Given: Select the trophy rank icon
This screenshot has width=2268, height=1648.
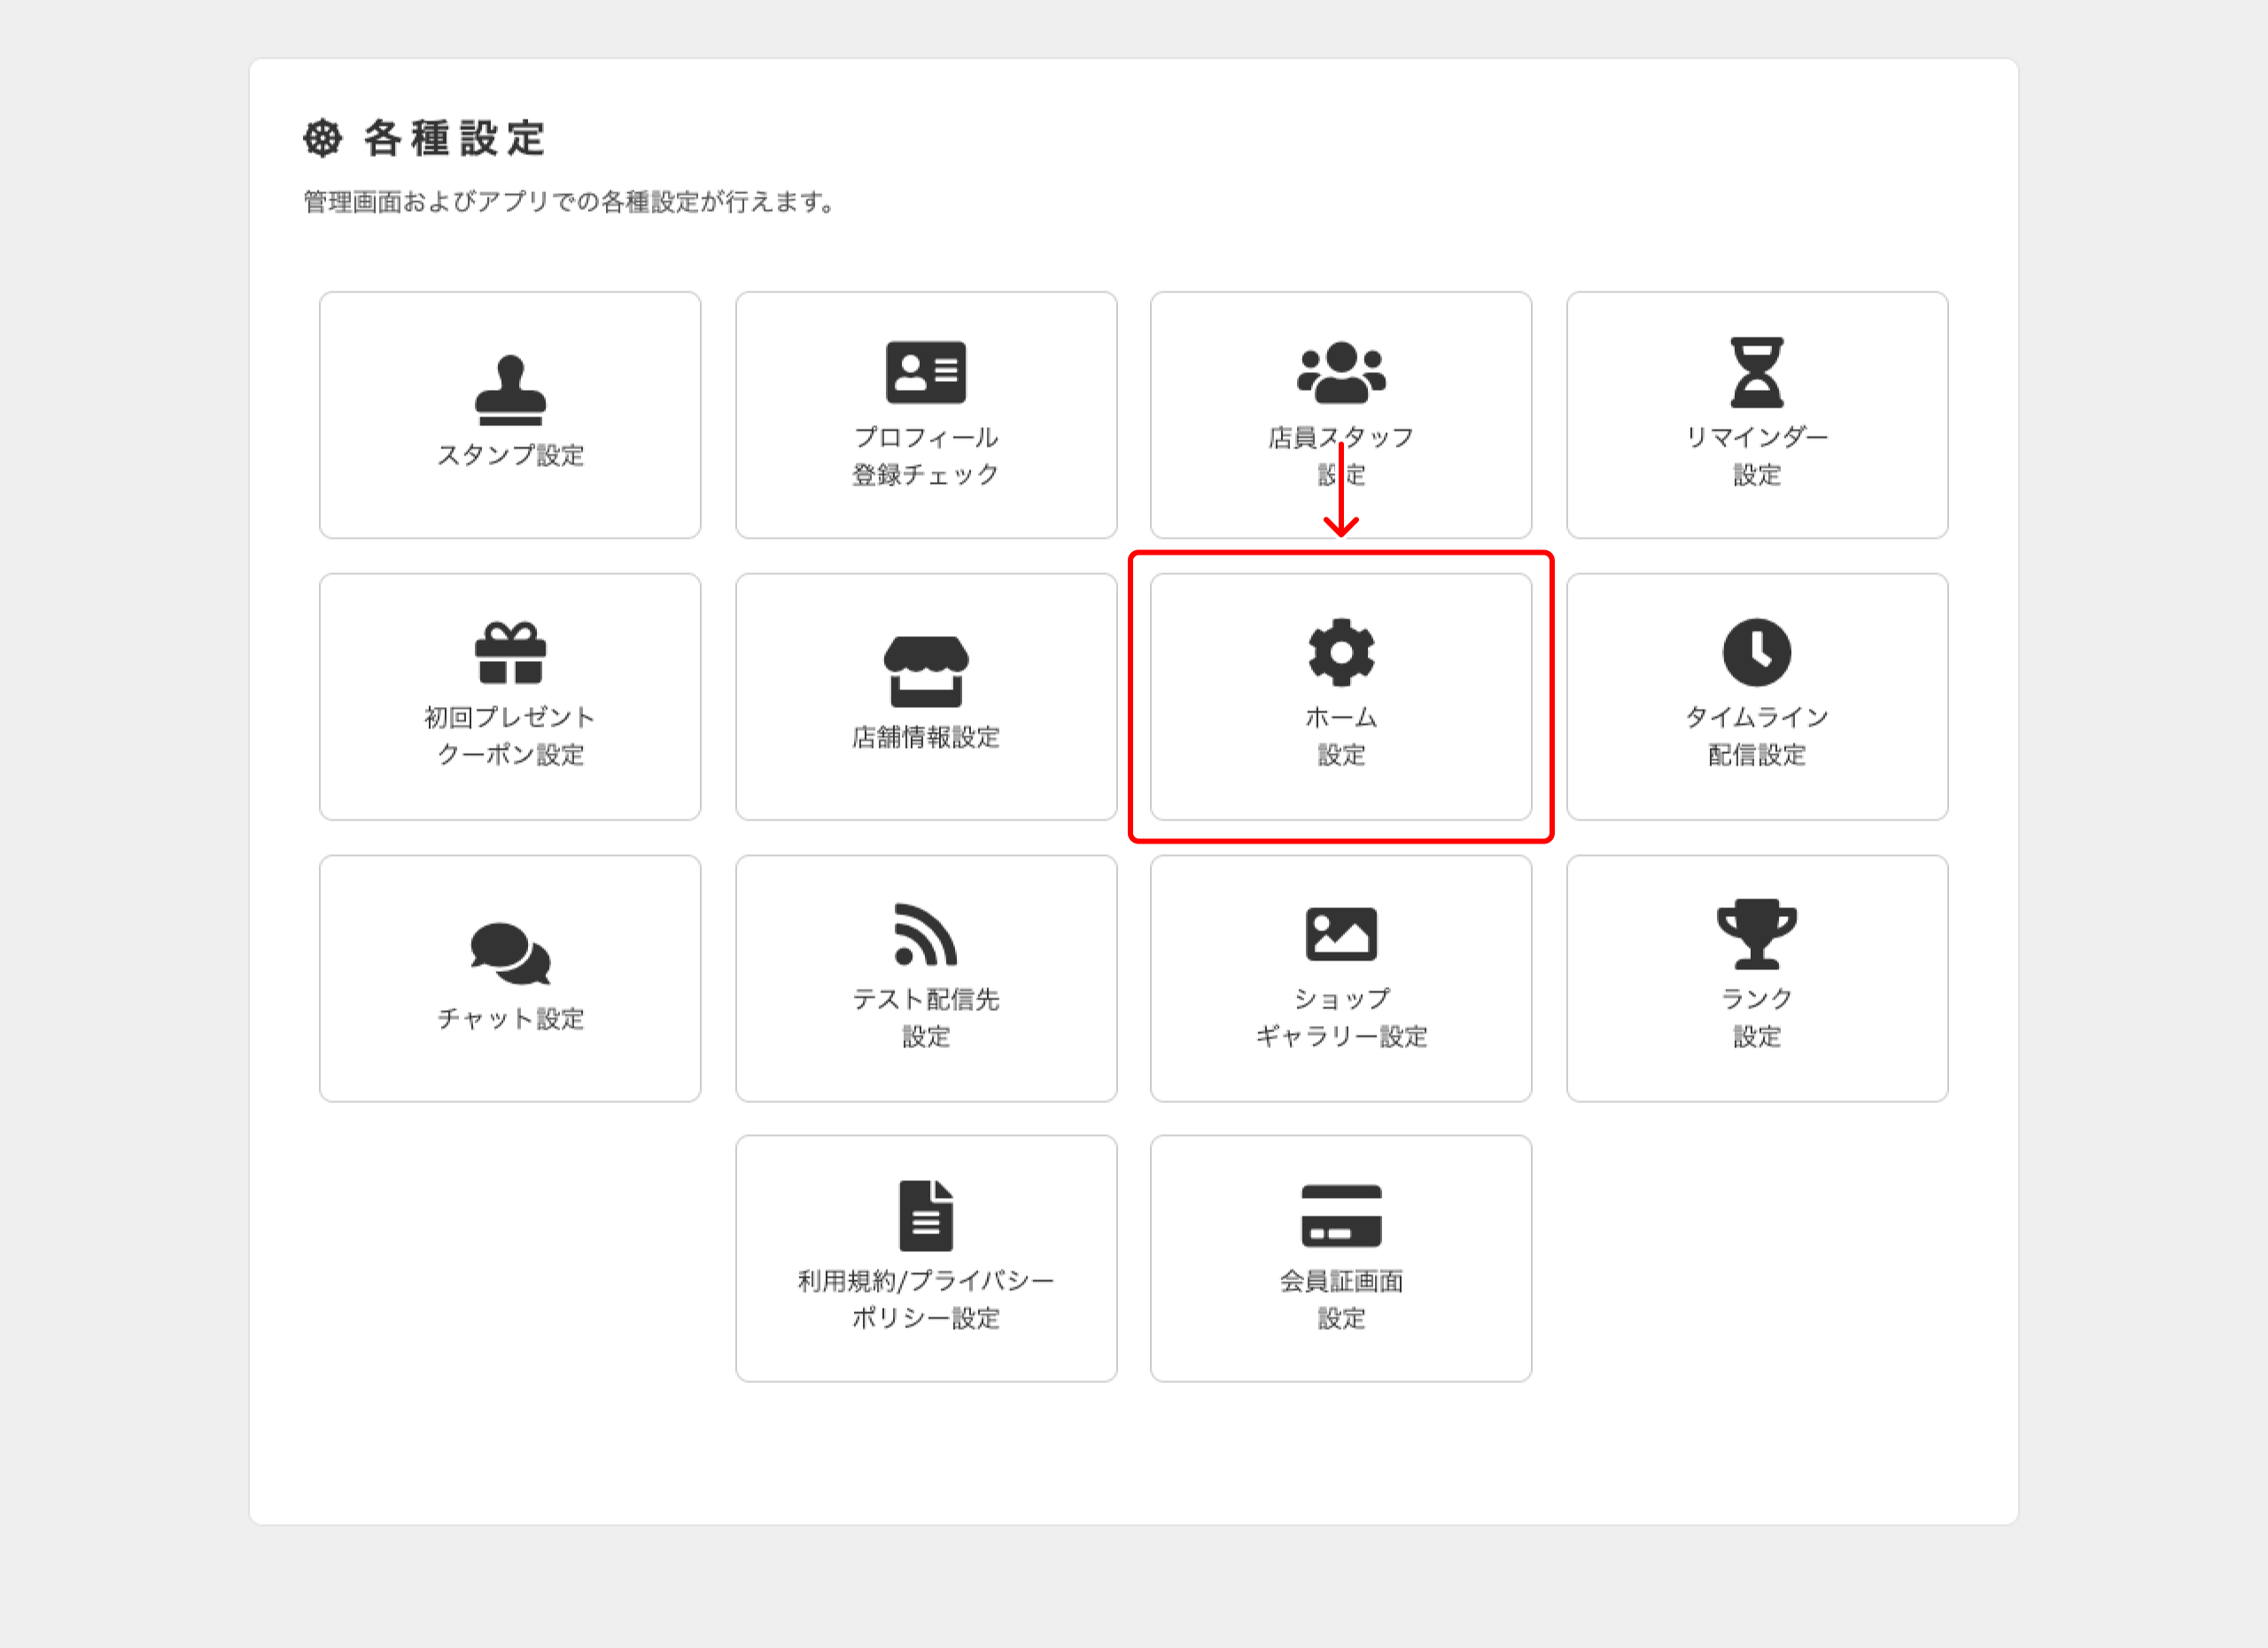Looking at the screenshot, I should point(1757,934).
